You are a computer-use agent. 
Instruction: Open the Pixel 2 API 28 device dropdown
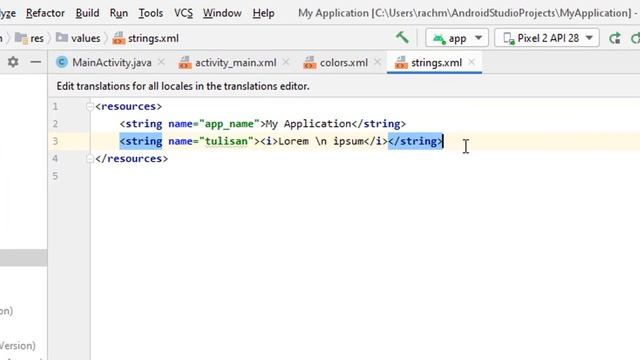pyautogui.click(x=547, y=38)
